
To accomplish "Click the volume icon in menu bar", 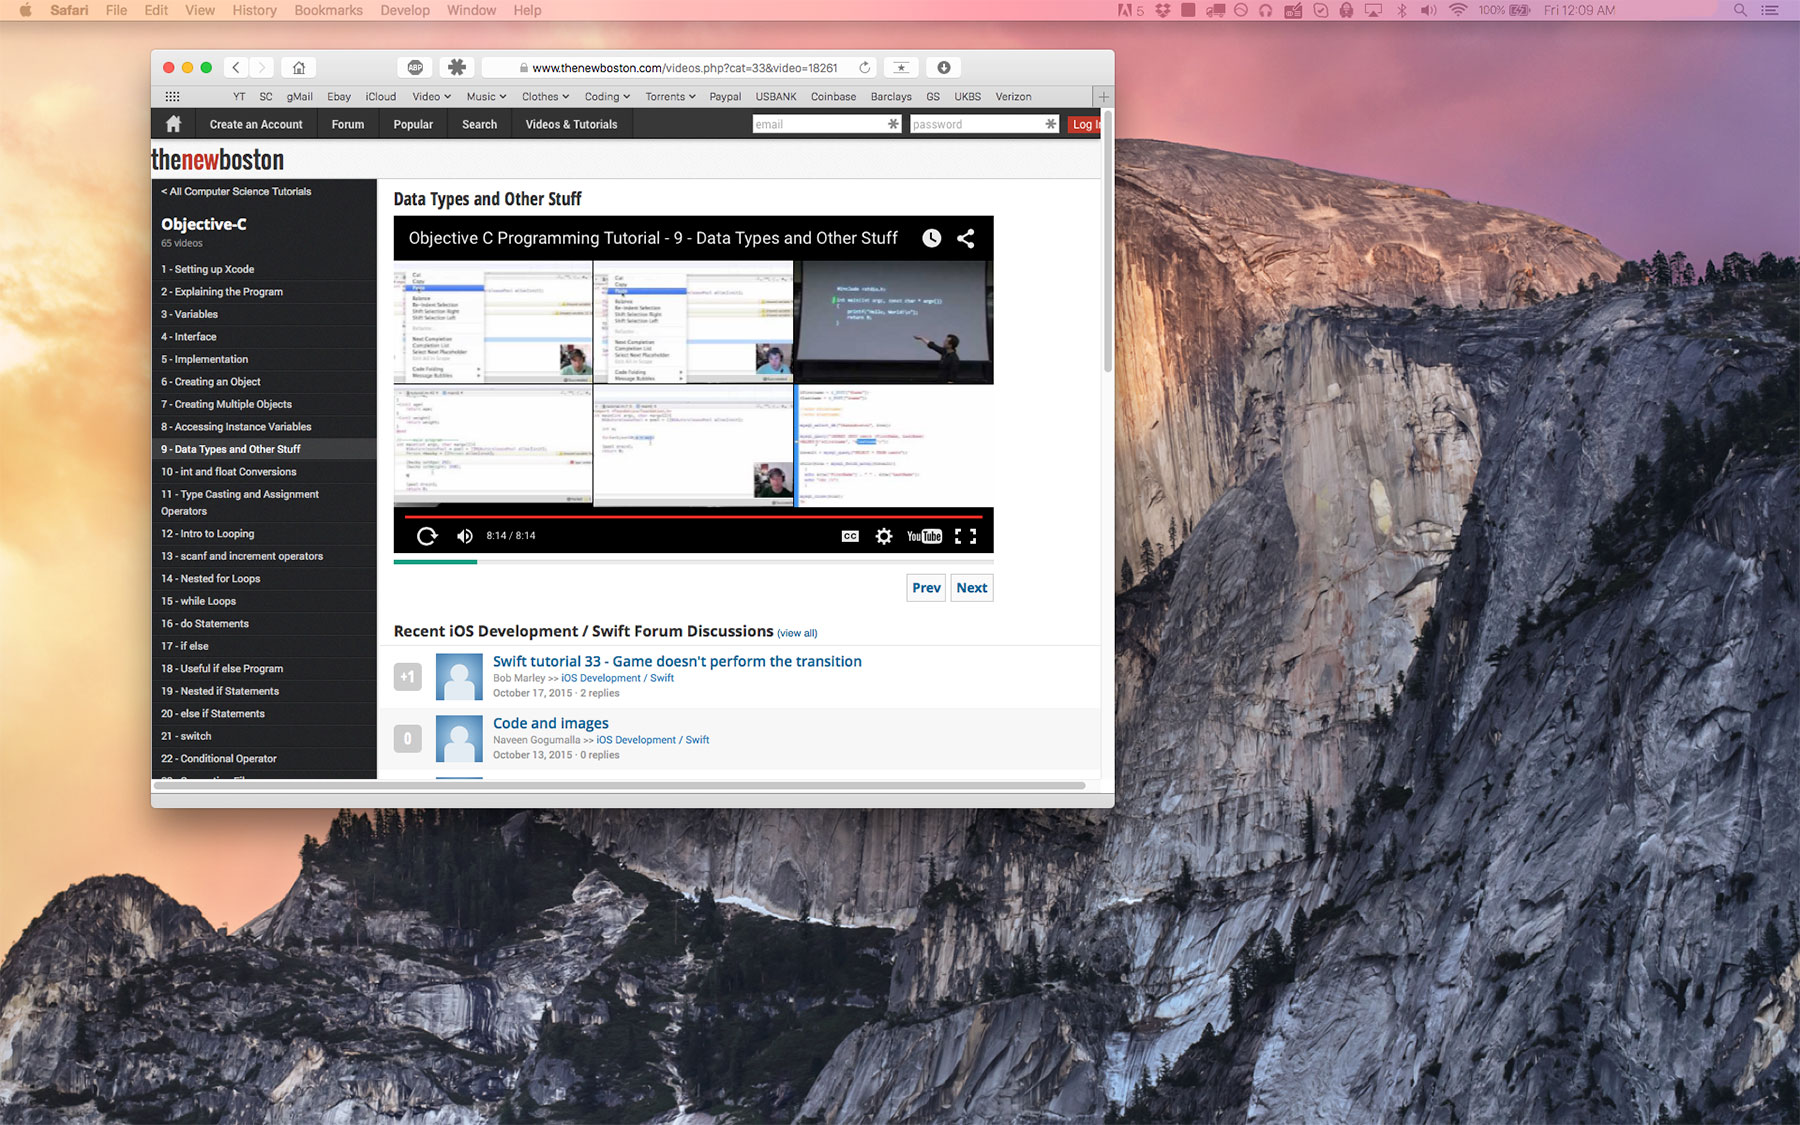I will 1429,10.
